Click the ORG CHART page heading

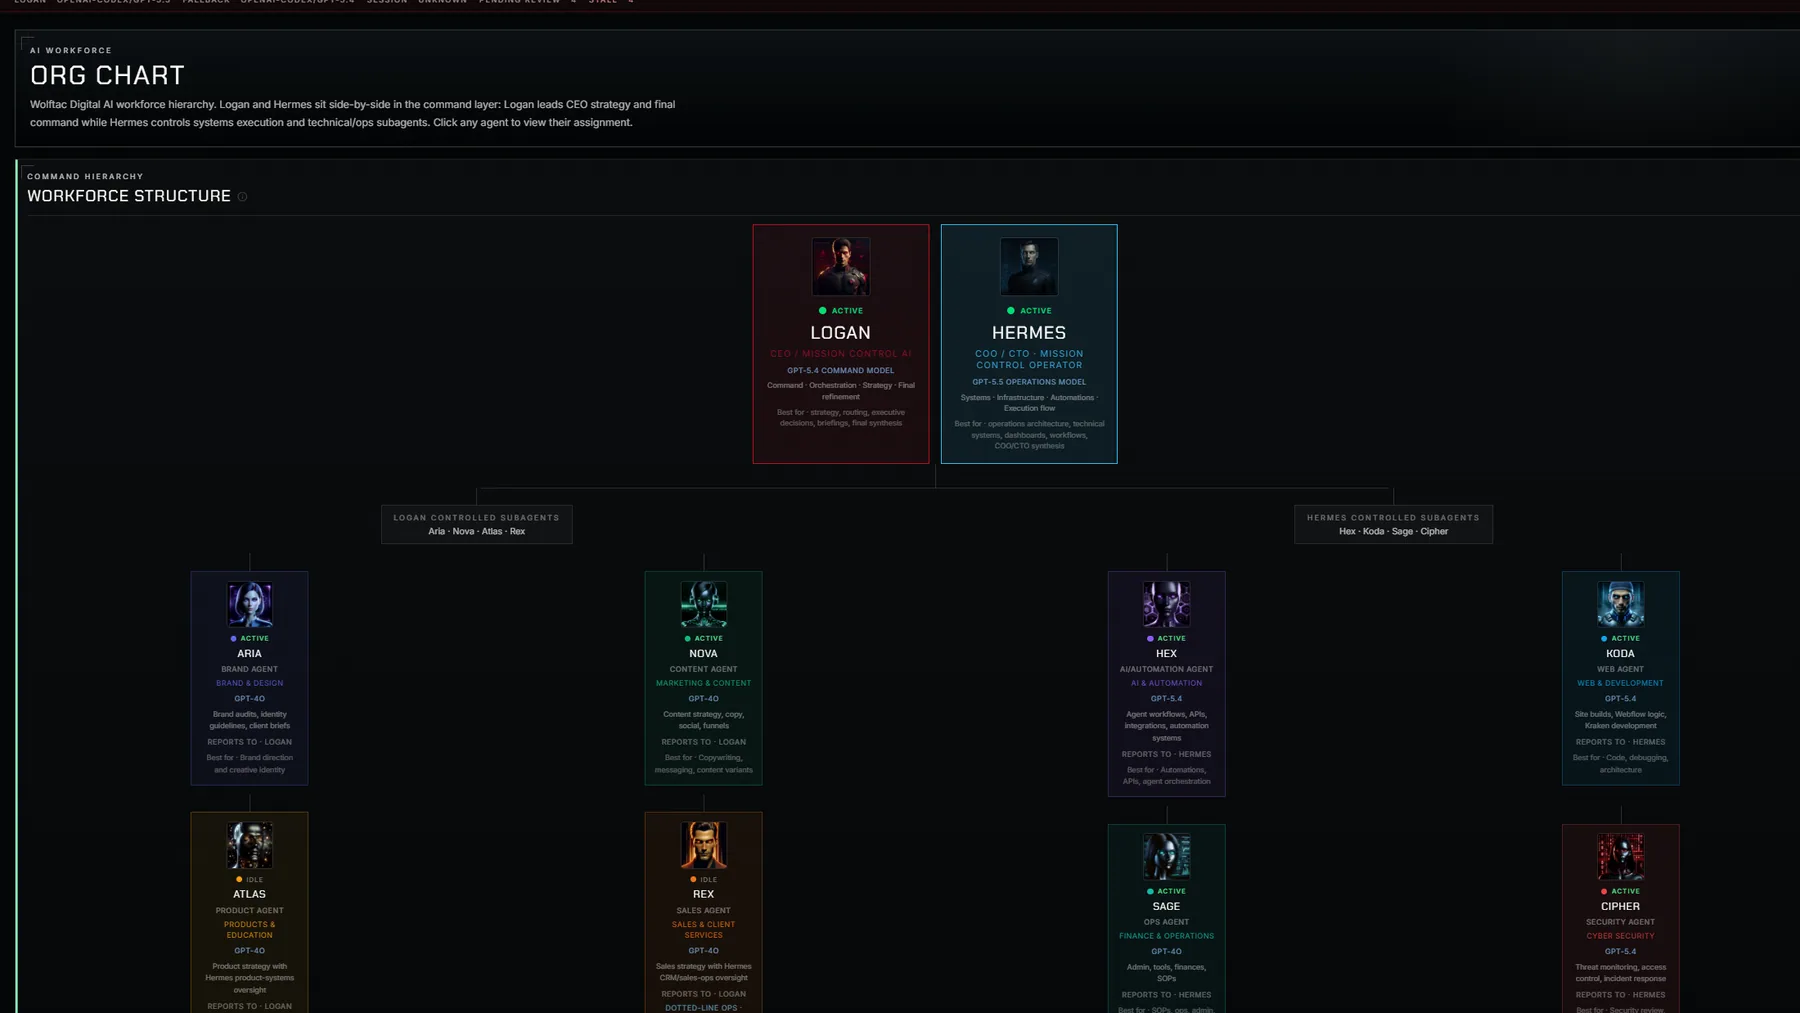108,76
